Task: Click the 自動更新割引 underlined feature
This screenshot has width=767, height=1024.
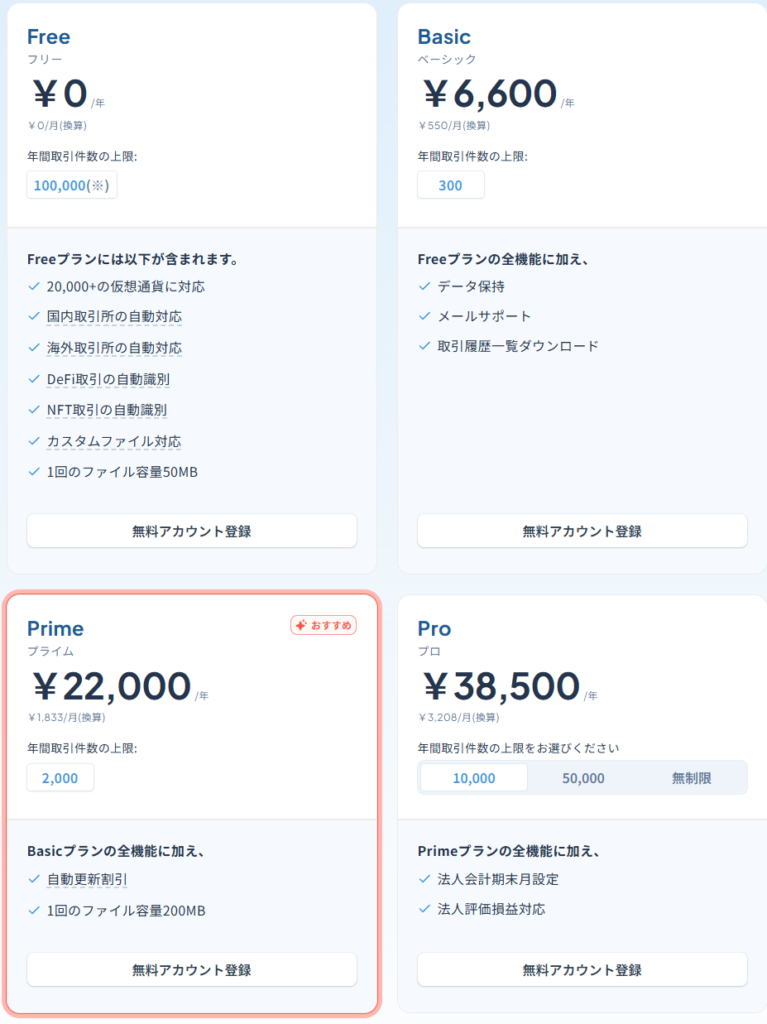Action: point(87,880)
